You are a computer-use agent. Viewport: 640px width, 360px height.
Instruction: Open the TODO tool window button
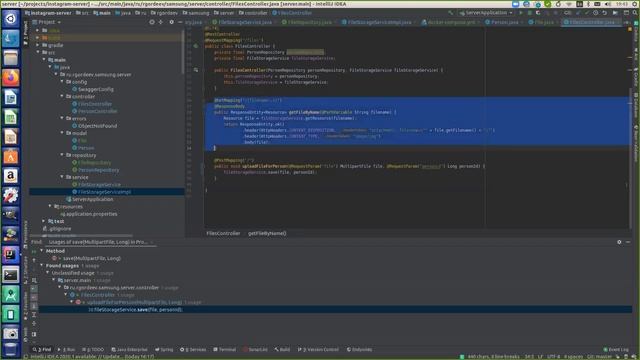93,350
